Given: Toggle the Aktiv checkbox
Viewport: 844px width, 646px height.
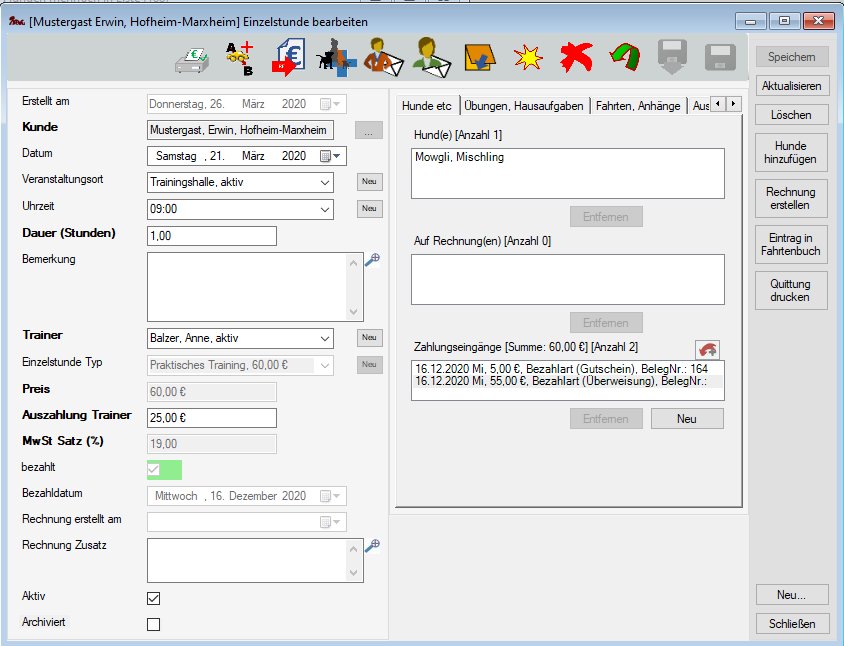Looking at the screenshot, I should tap(154, 598).
